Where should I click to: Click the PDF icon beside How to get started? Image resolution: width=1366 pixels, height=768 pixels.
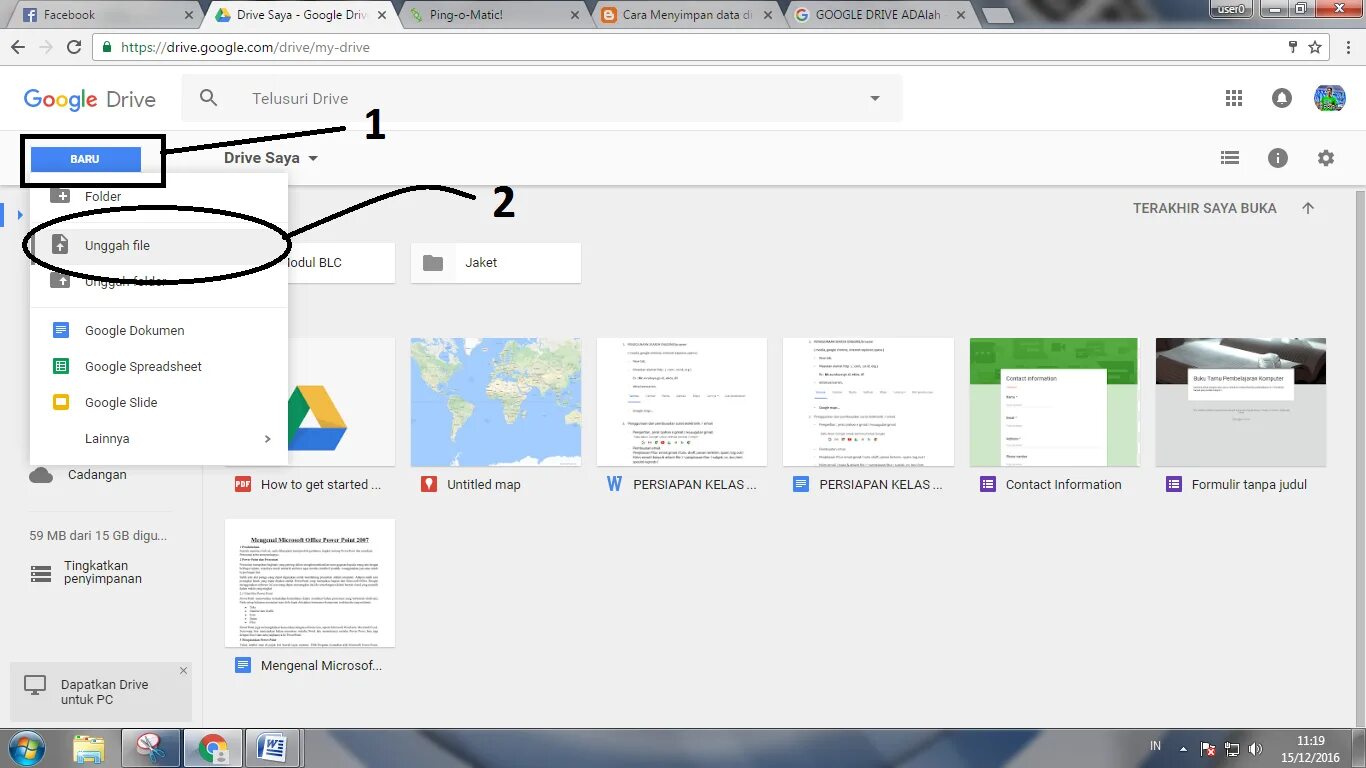pos(243,484)
